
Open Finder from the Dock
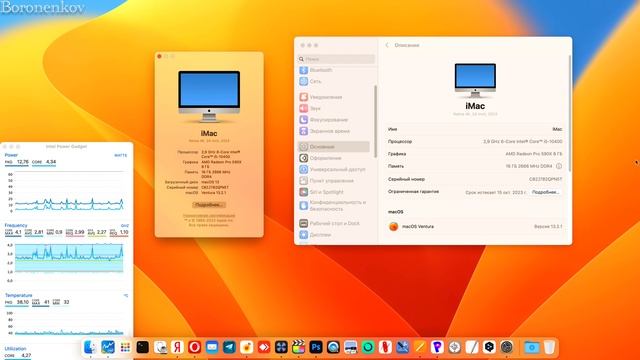[x=90, y=347]
